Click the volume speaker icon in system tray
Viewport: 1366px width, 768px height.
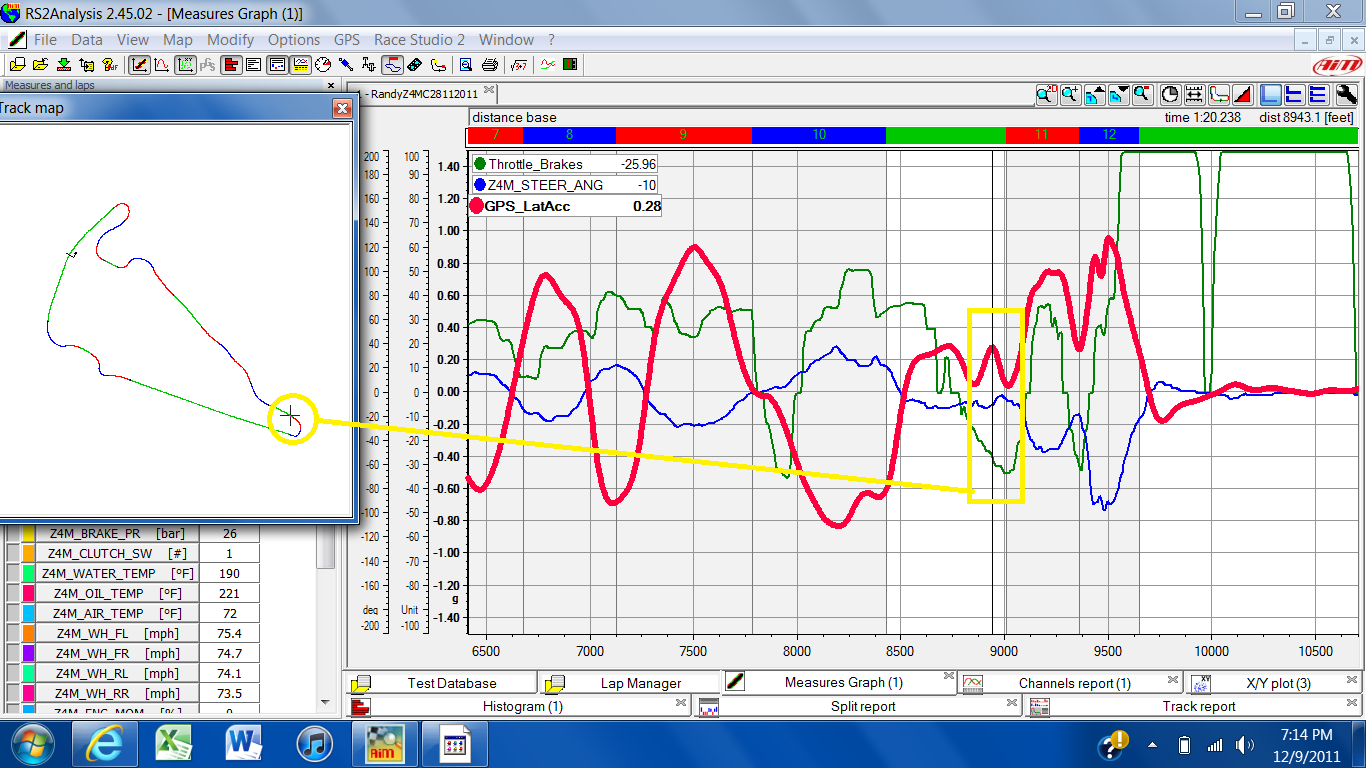pos(1244,745)
